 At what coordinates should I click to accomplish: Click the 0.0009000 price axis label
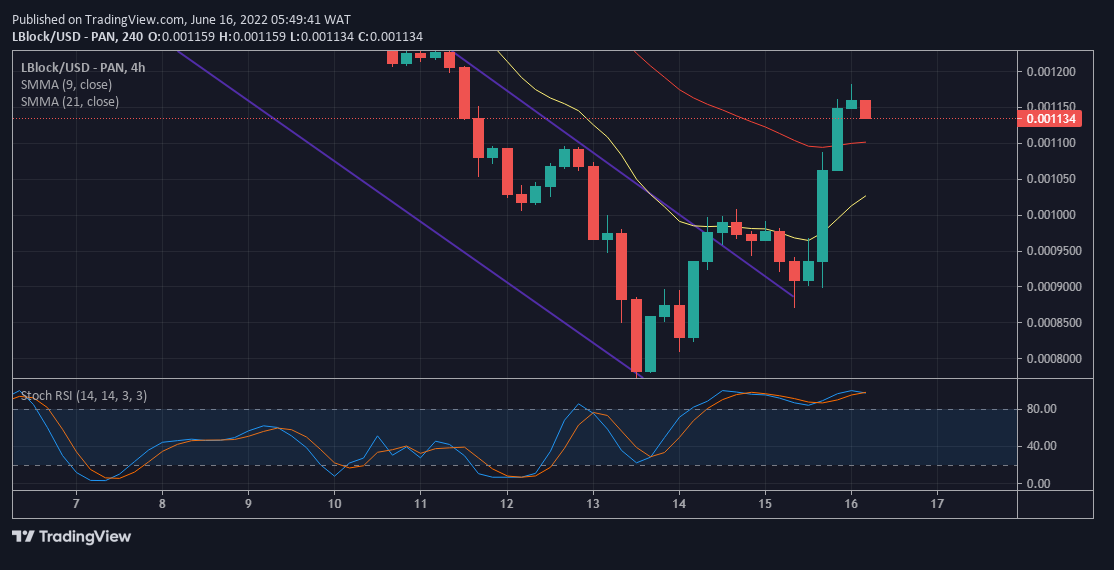coord(1053,286)
